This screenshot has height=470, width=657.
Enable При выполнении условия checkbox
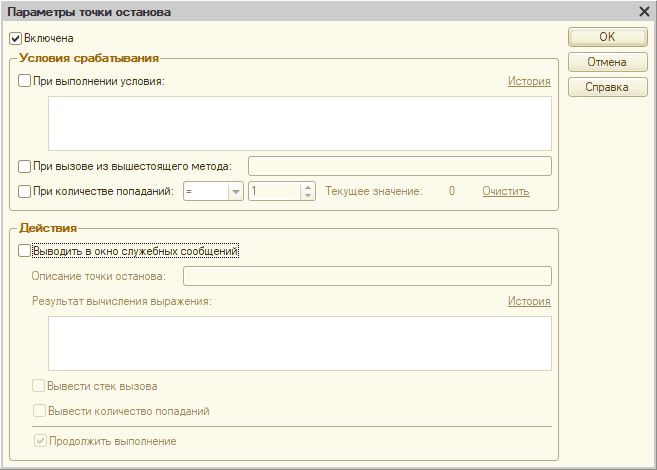(25, 81)
